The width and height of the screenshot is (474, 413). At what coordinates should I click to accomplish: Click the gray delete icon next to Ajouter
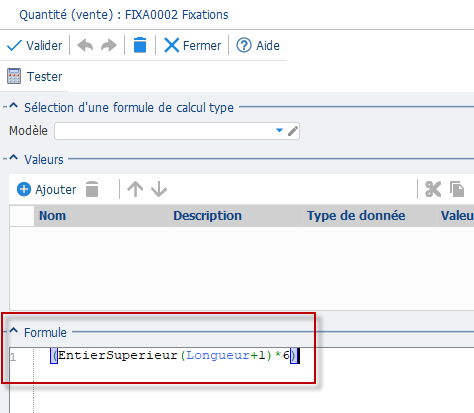click(x=92, y=189)
